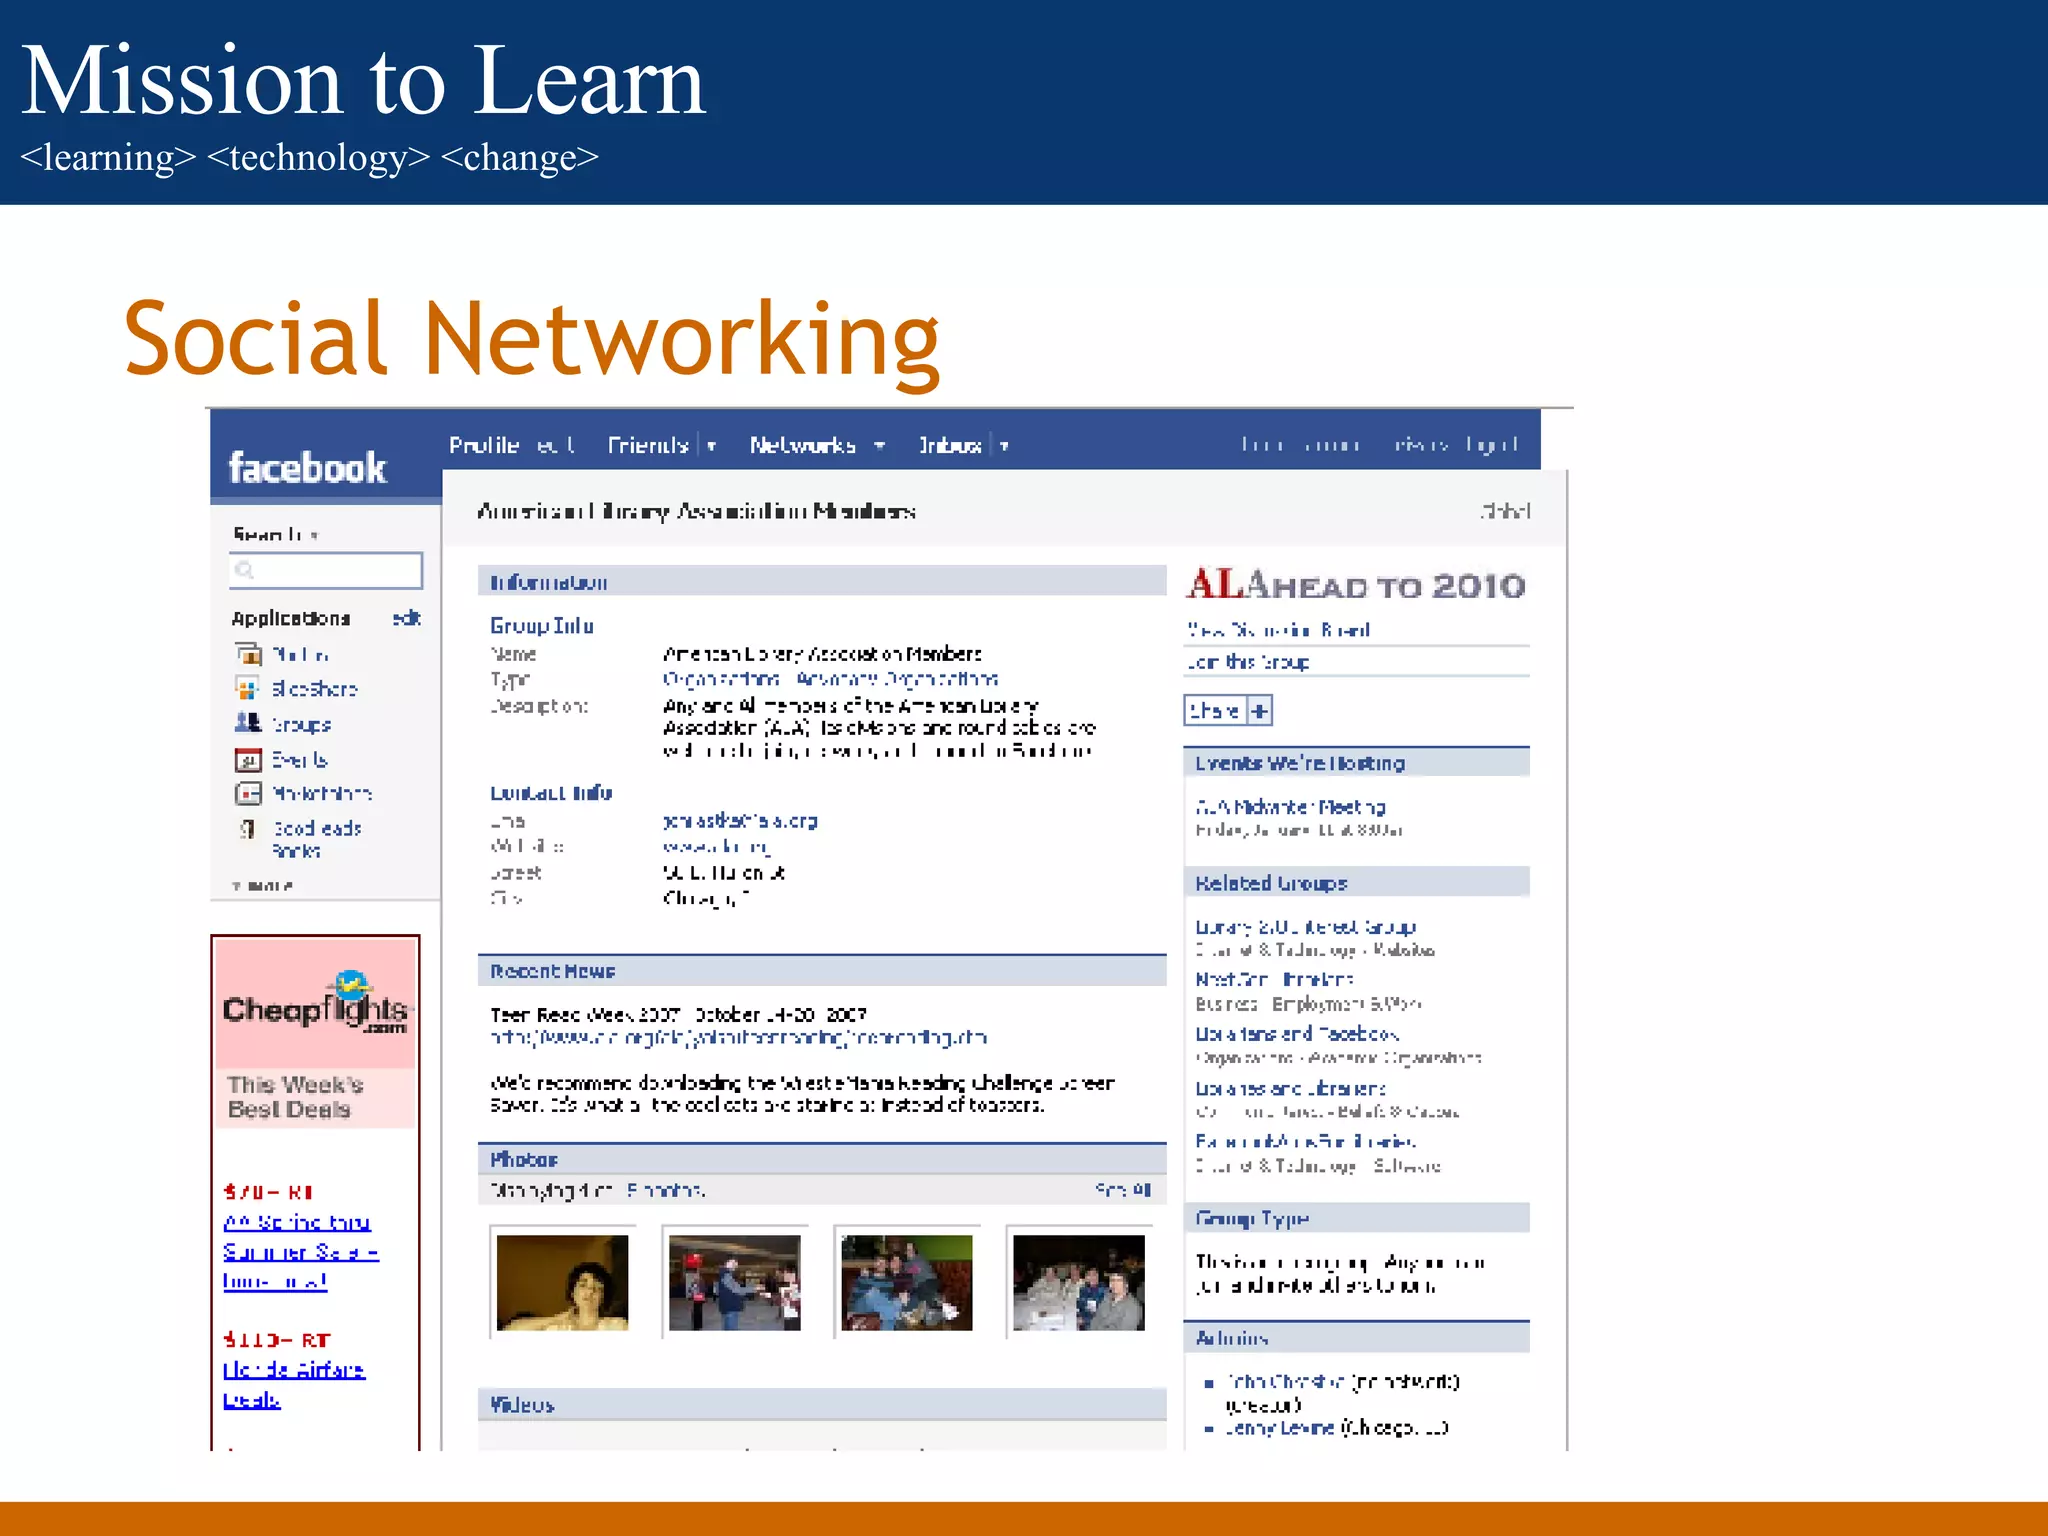Click the edit link next to Profile
The width and height of the screenshot is (2048, 1536).
555,445
